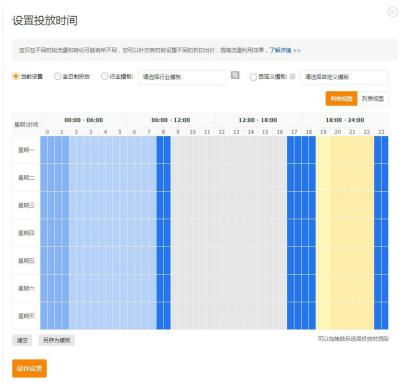Open the 了解详情 link

click(x=285, y=50)
